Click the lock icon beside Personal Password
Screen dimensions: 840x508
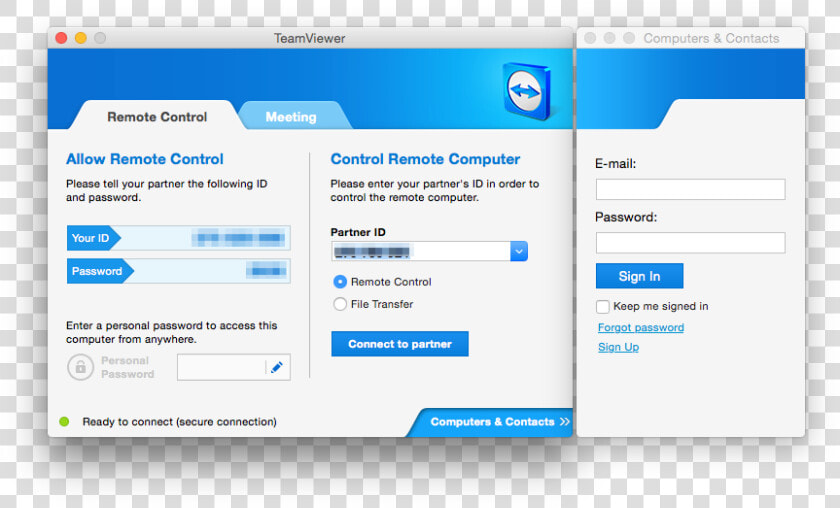coord(80,367)
